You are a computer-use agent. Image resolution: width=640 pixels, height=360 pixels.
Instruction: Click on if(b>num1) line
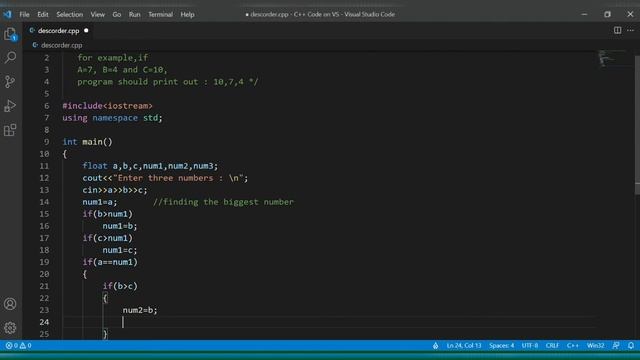click(x=107, y=214)
